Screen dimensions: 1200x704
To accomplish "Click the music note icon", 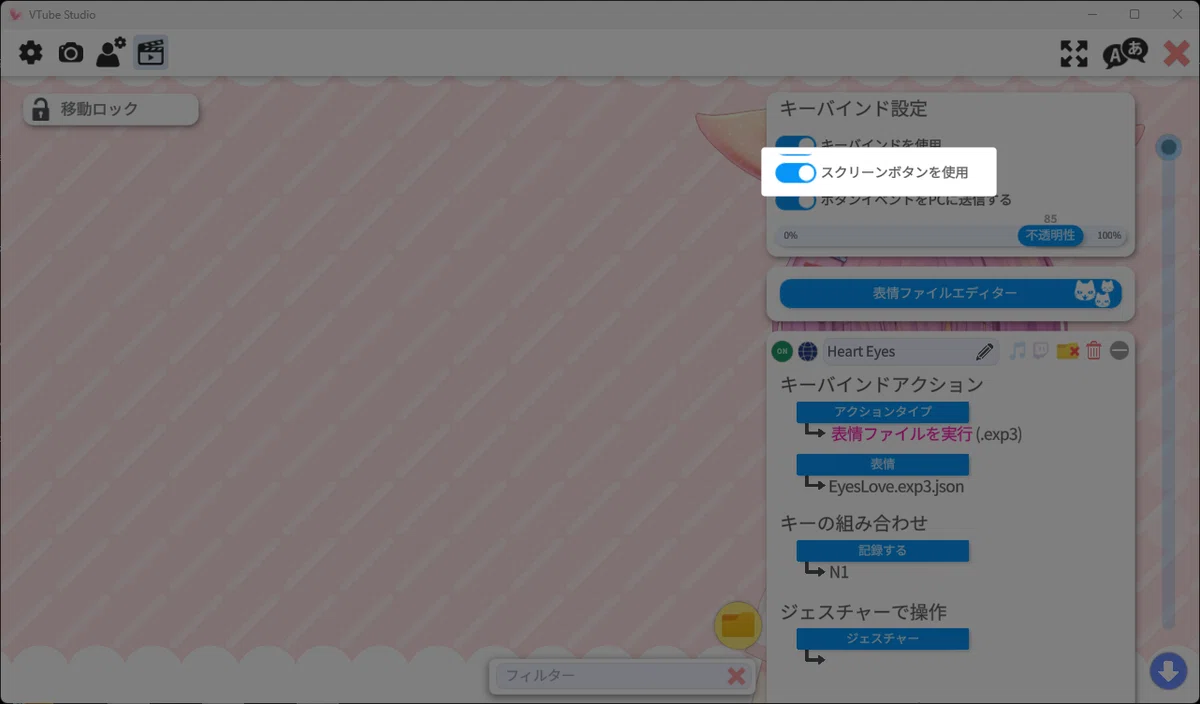I will click(1017, 351).
